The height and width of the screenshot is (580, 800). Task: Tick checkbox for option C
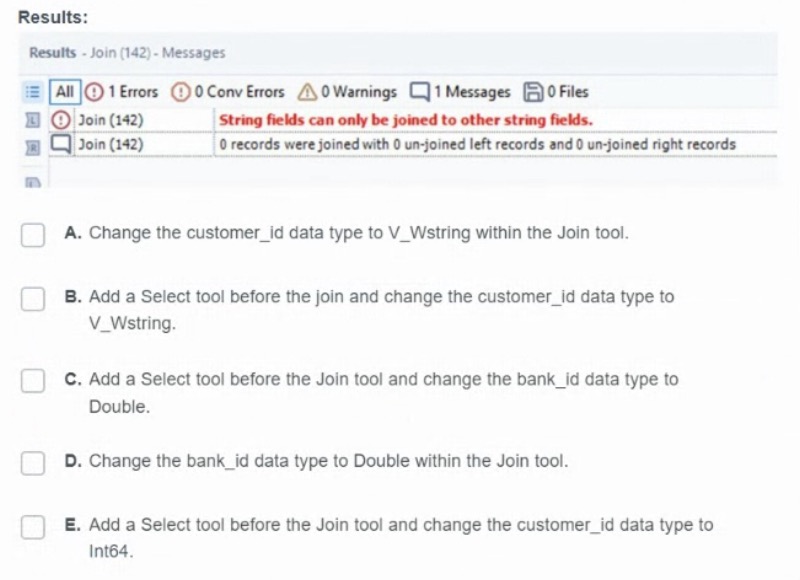click(33, 381)
